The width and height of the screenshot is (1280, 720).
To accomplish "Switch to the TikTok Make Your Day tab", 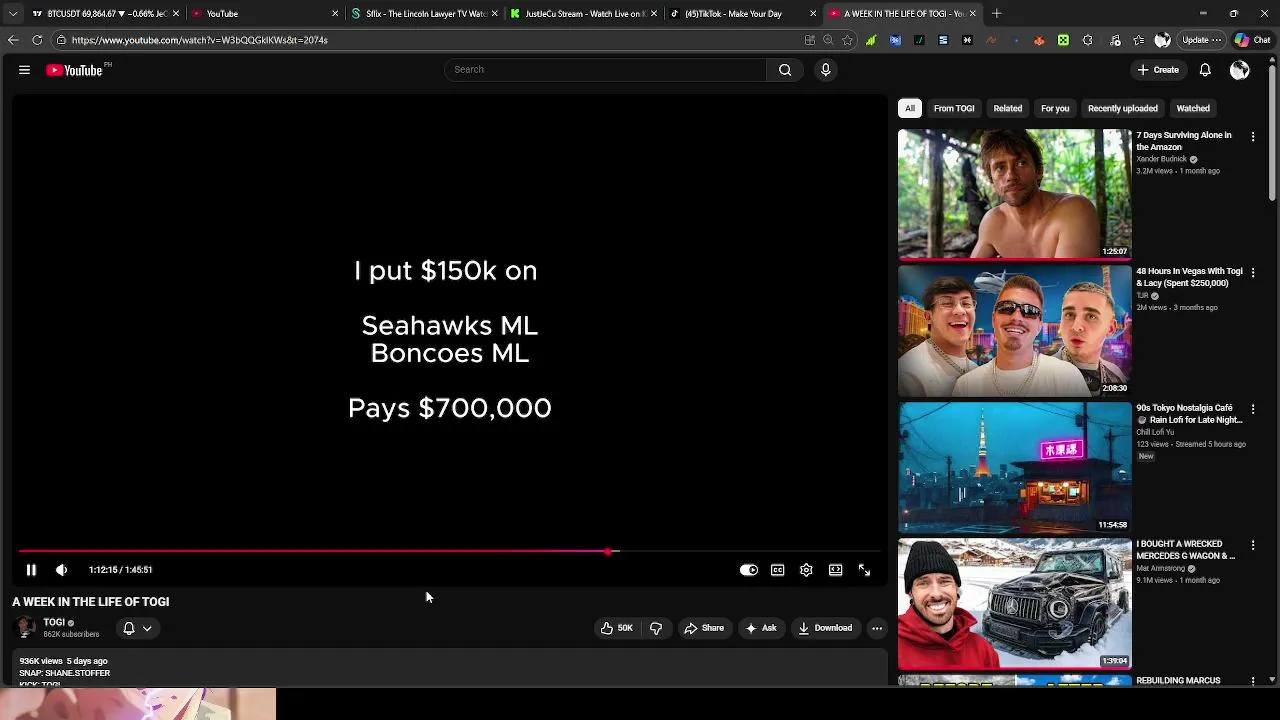I will point(743,14).
